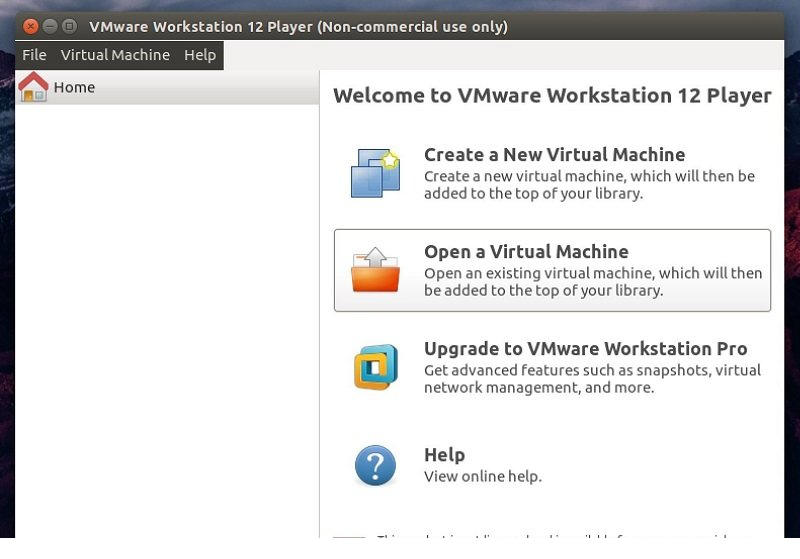Screen dimensions: 800x559
Task: Click 'Help' heading in welcome pane
Action: (444, 455)
